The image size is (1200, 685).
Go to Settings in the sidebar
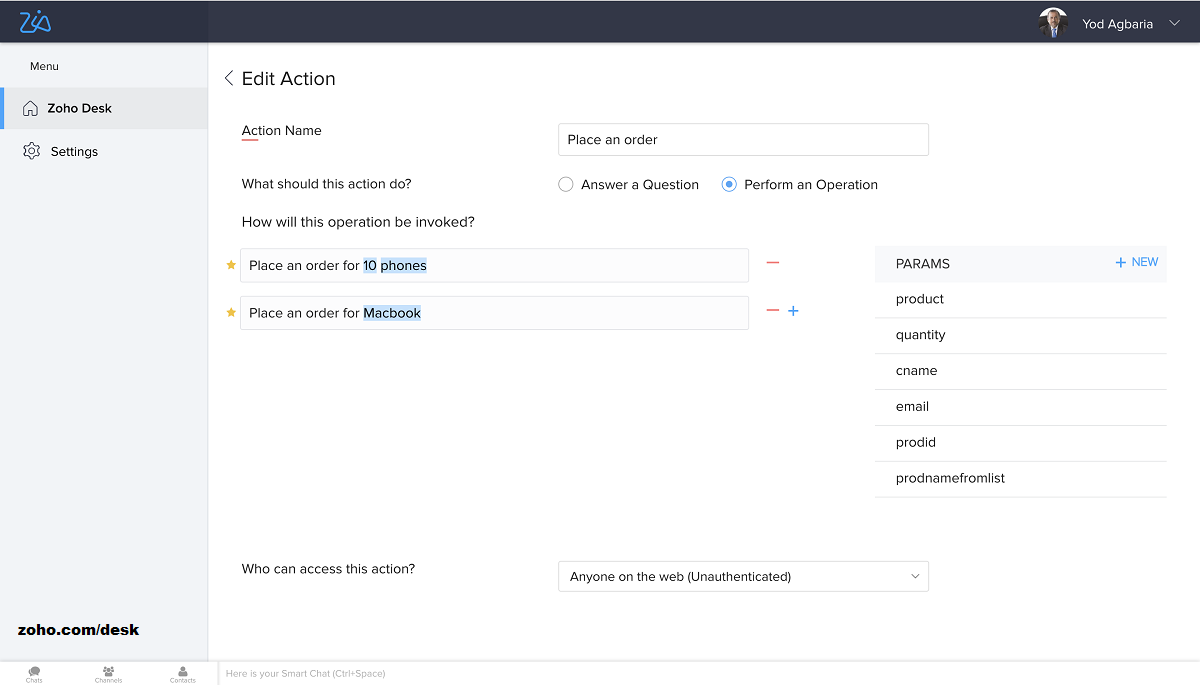click(x=74, y=152)
